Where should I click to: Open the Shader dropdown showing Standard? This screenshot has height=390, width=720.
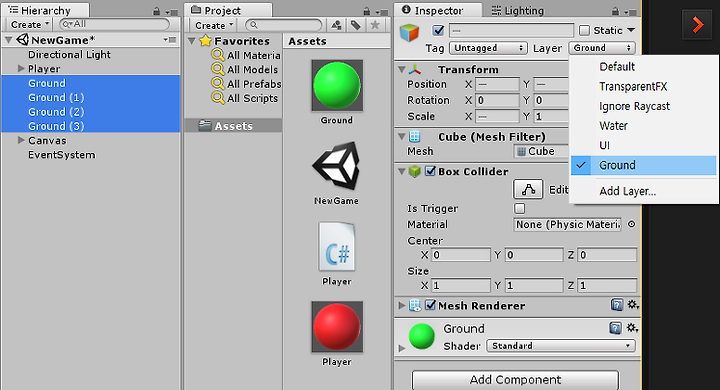point(561,345)
